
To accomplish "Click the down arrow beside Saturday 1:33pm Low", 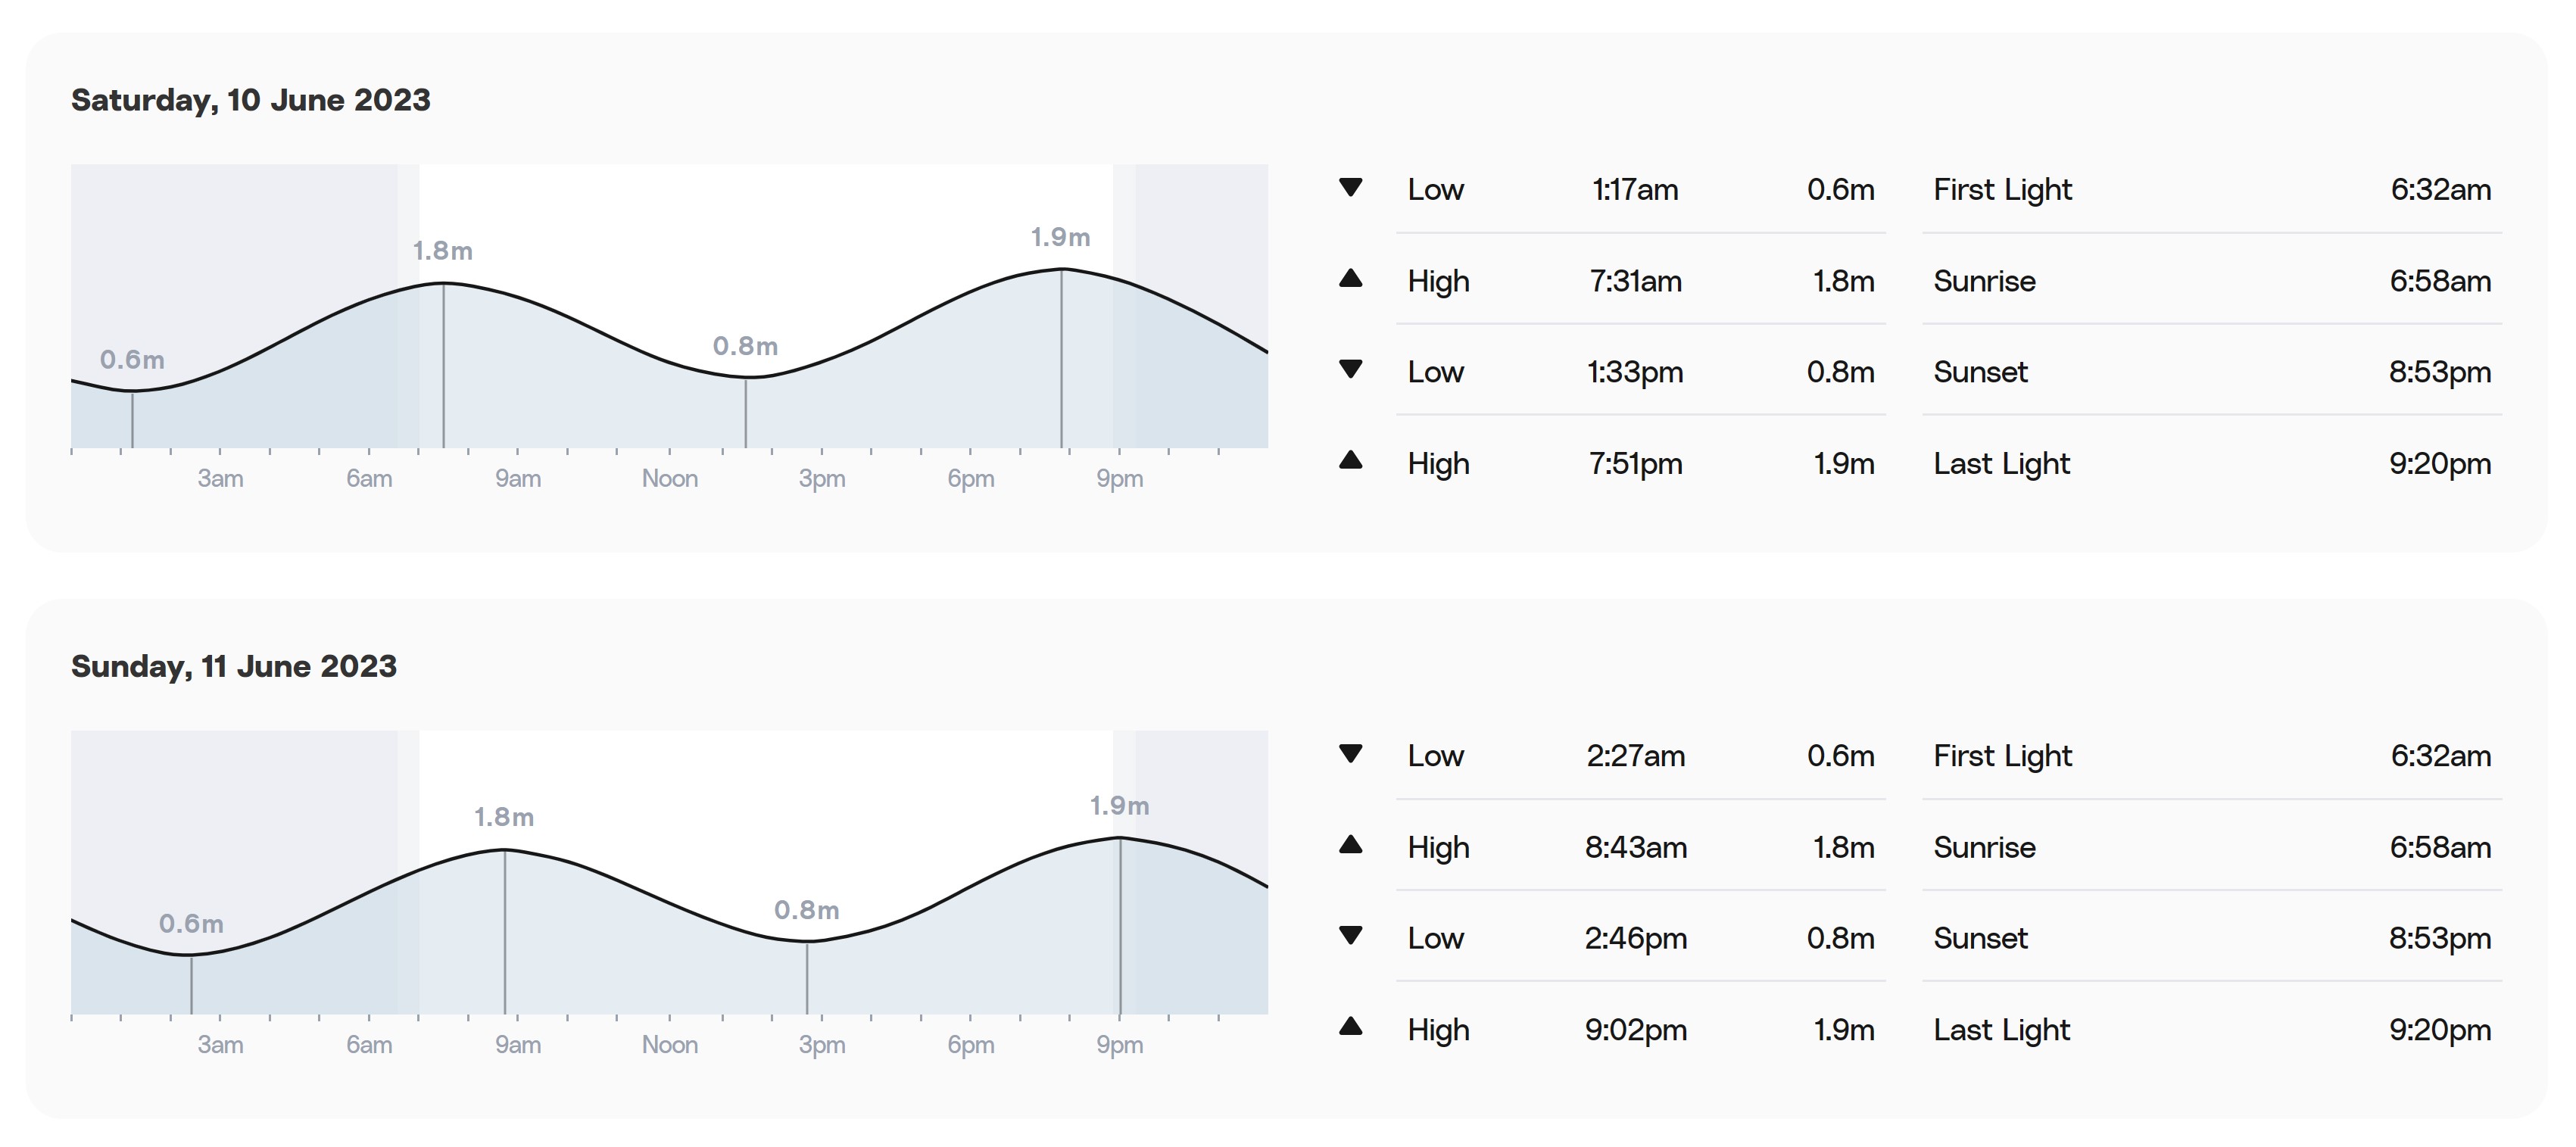I will pos(1350,369).
